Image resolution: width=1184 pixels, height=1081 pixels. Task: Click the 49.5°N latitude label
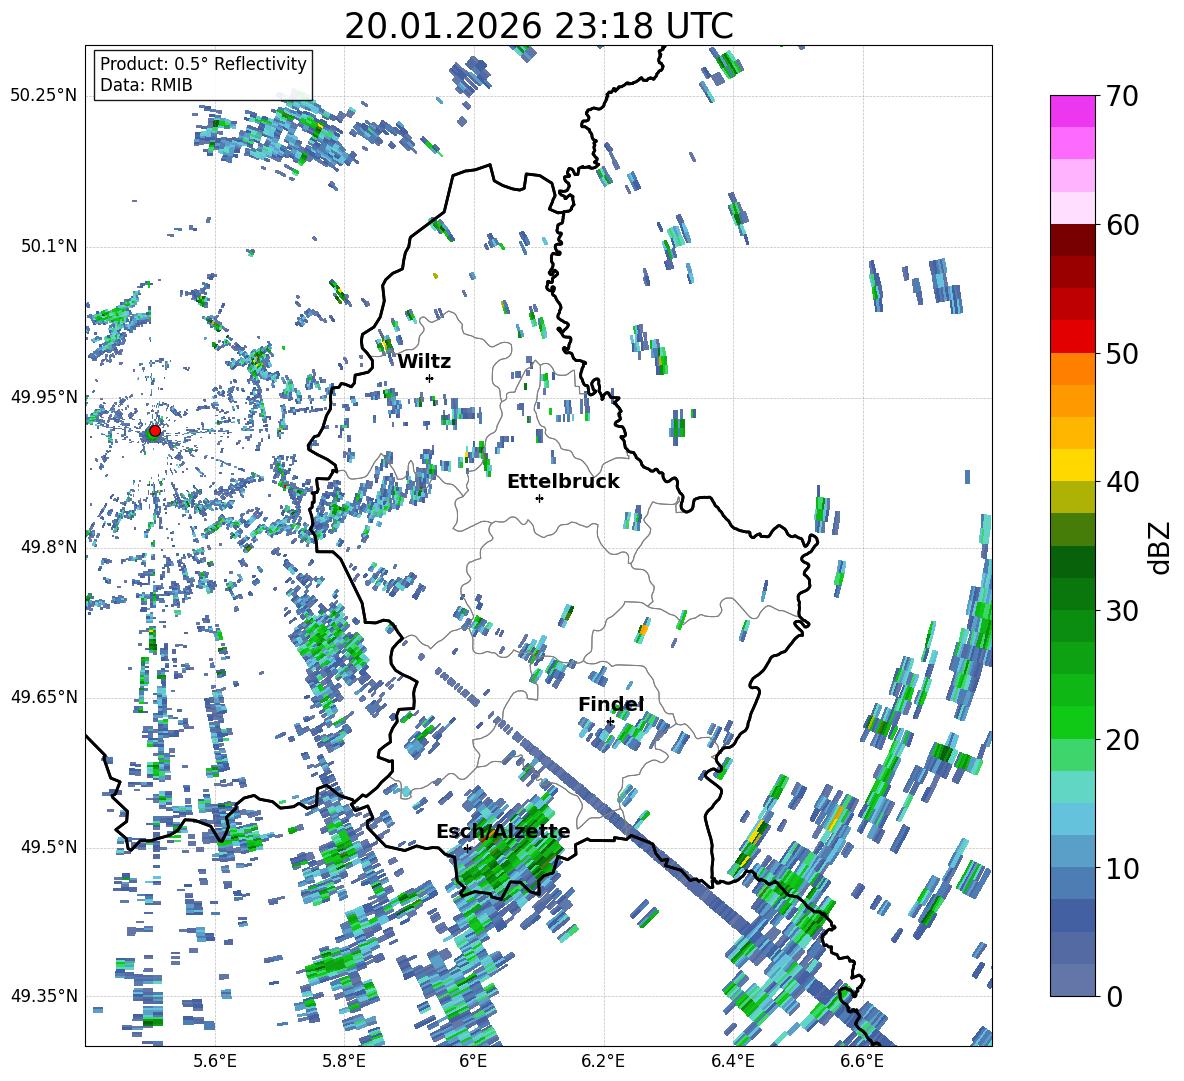click(x=50, y=846)
